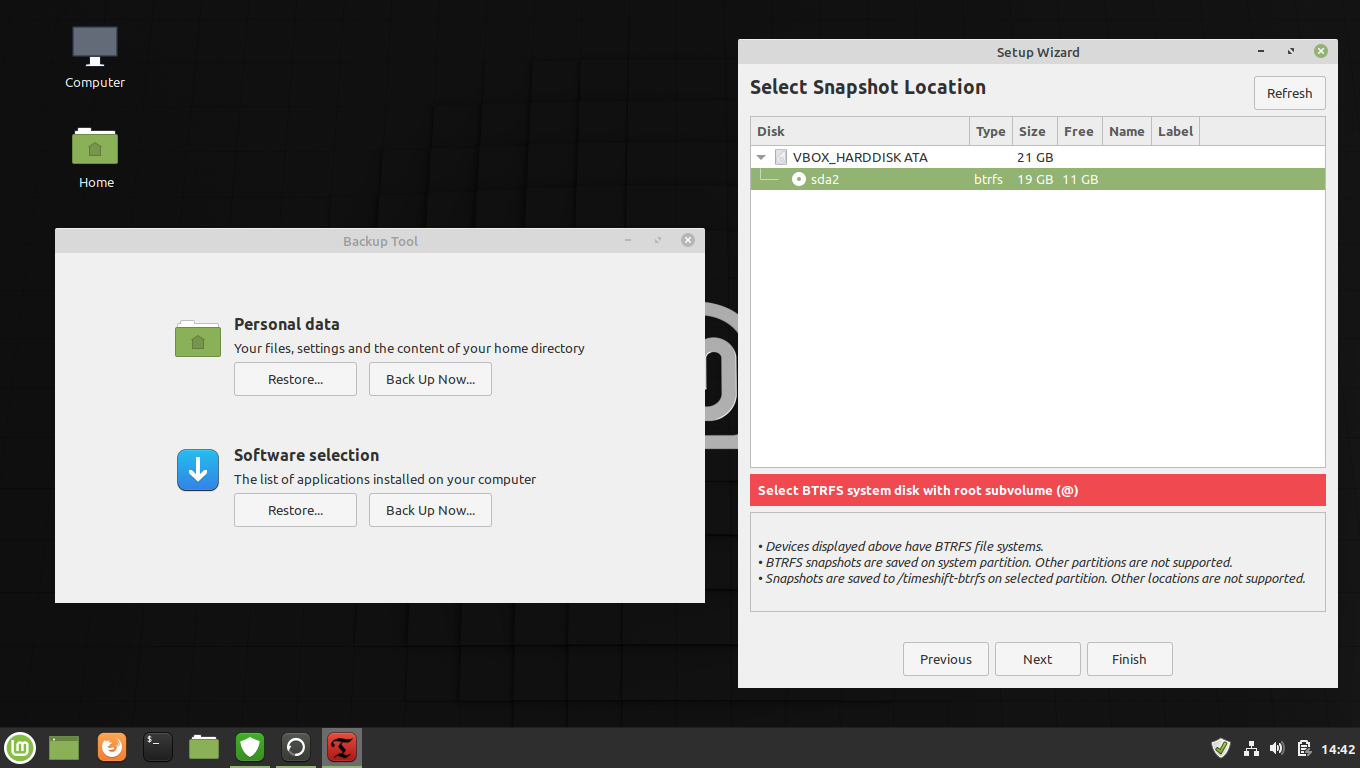Click the Show Desktop panel icon
Image resolution: width=1360 pixels, height=768 pixels.
point(64,747)
